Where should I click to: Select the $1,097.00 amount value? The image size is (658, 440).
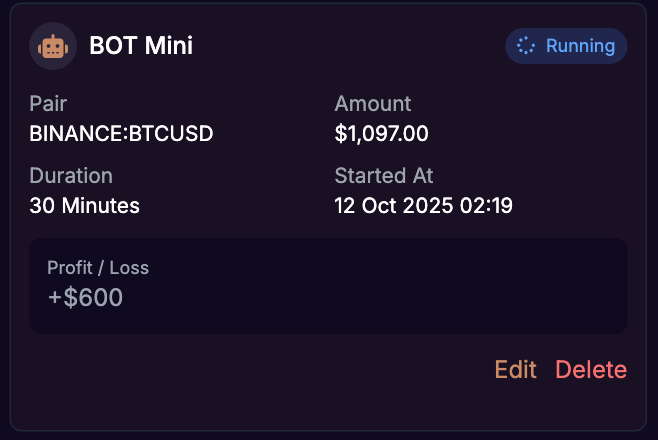coord(381,133)
